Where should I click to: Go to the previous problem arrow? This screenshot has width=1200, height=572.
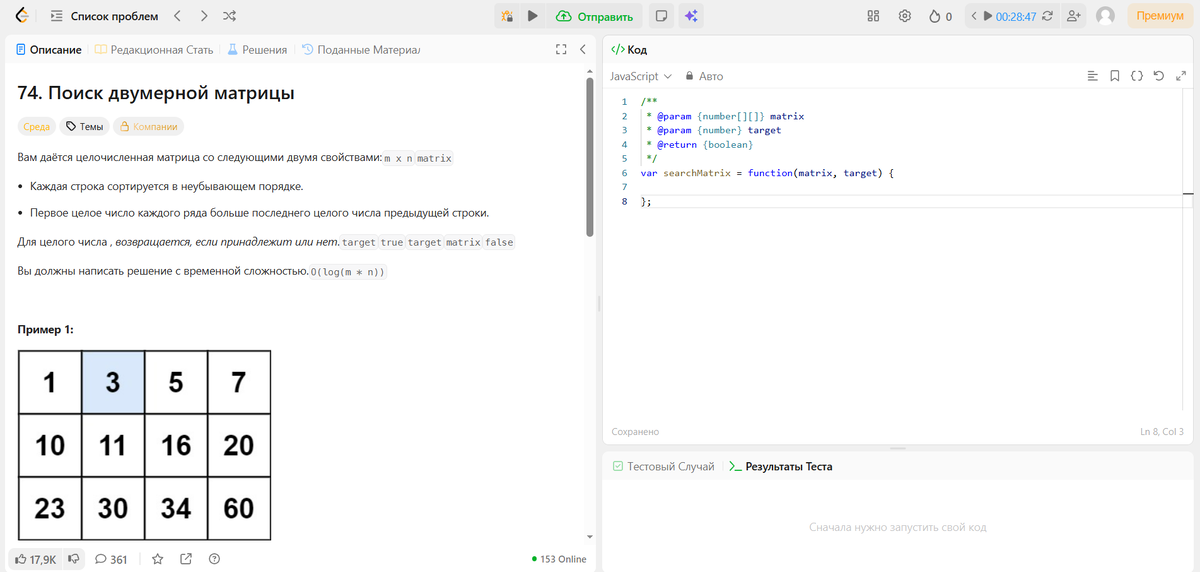pos(177,16)
